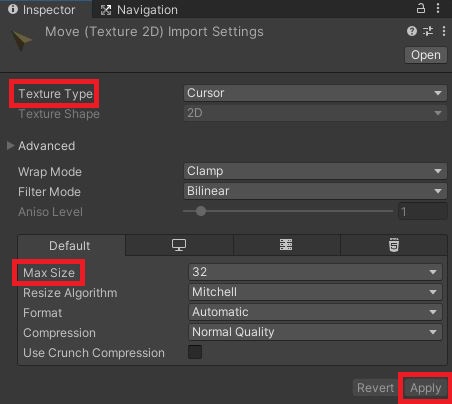Click the Inspector lock icon
This screenshot has height=404, width=452.
pyautogui.click(x=421, y=8)
